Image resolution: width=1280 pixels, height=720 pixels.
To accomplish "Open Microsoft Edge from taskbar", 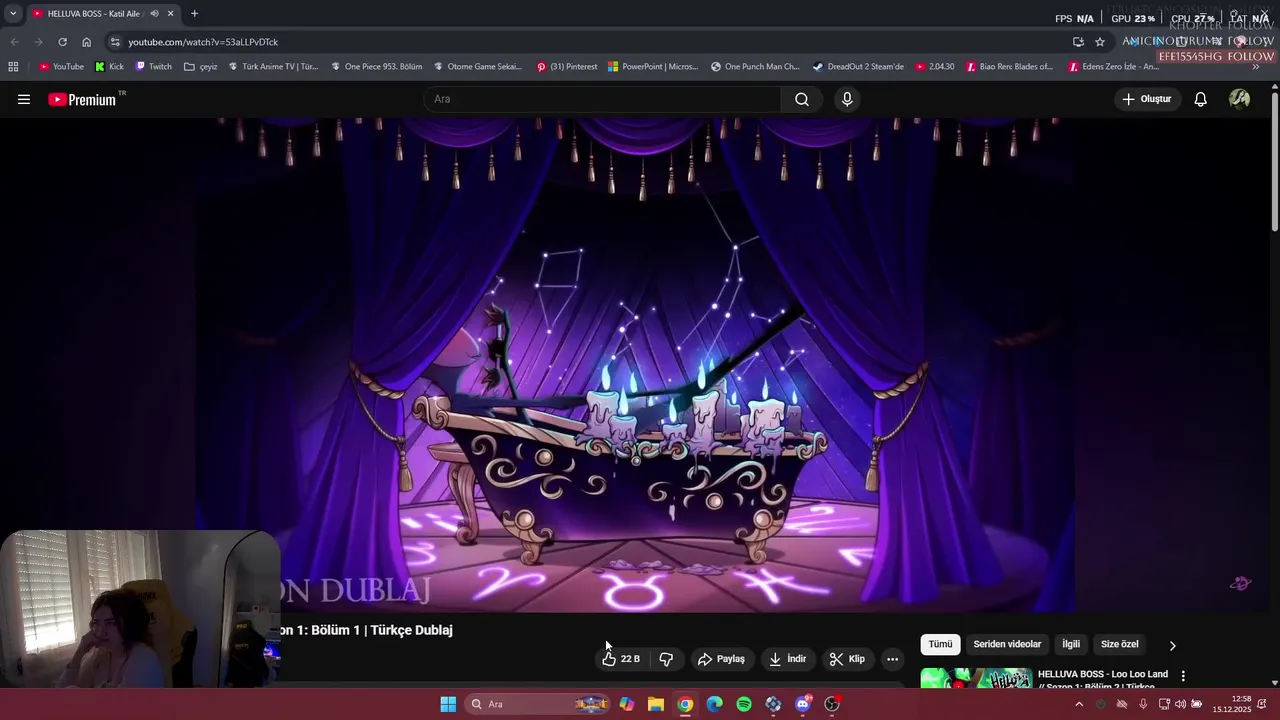I will point(714,705).
